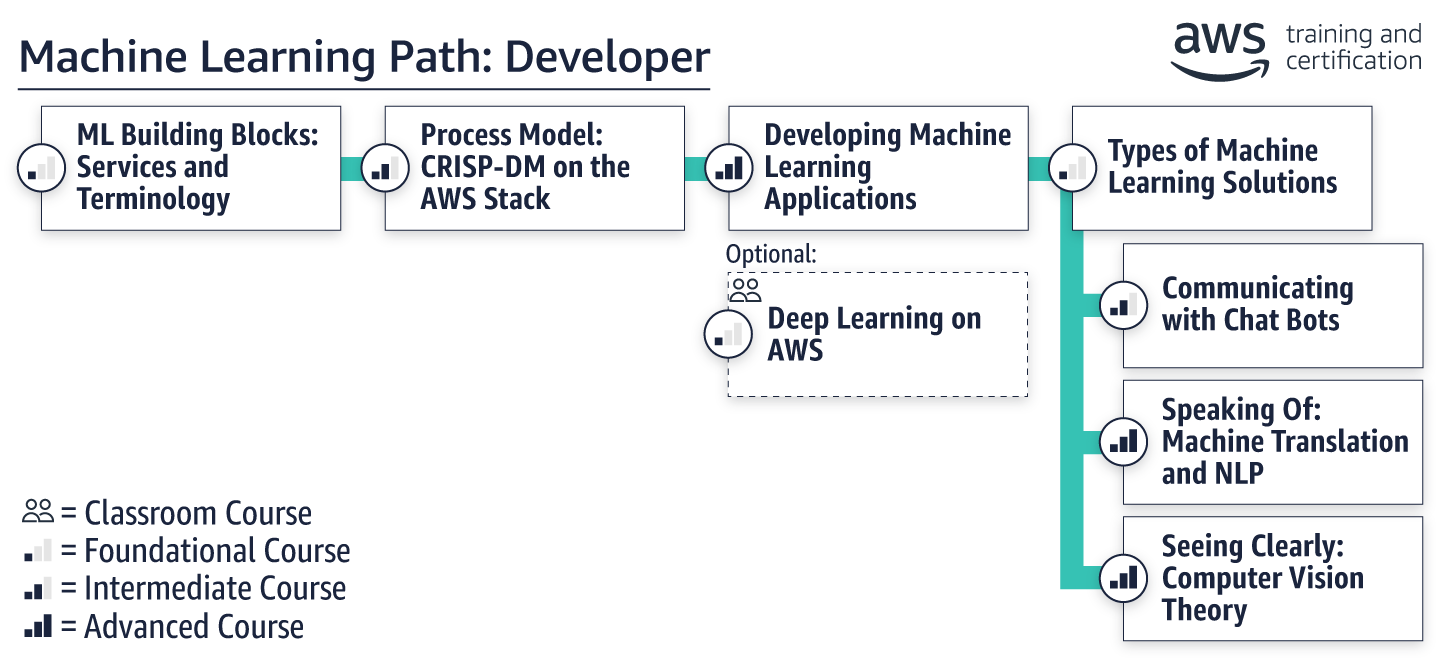Open Types of Machine Learning Solutions course

coord(1222,168)
